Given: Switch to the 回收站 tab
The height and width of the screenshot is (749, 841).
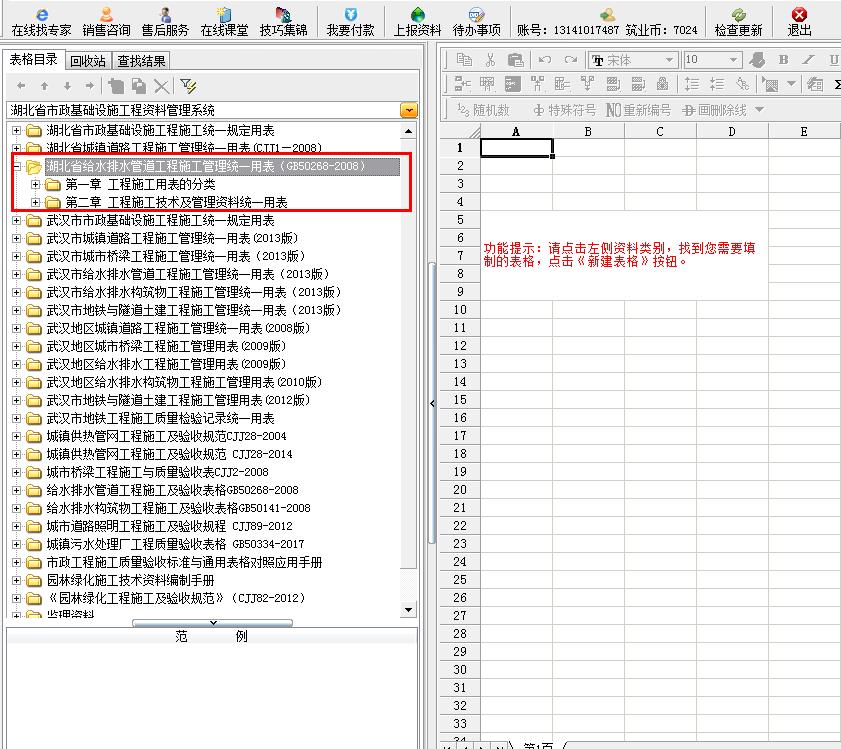Looking at the screenshot, I should pos(88,61).
